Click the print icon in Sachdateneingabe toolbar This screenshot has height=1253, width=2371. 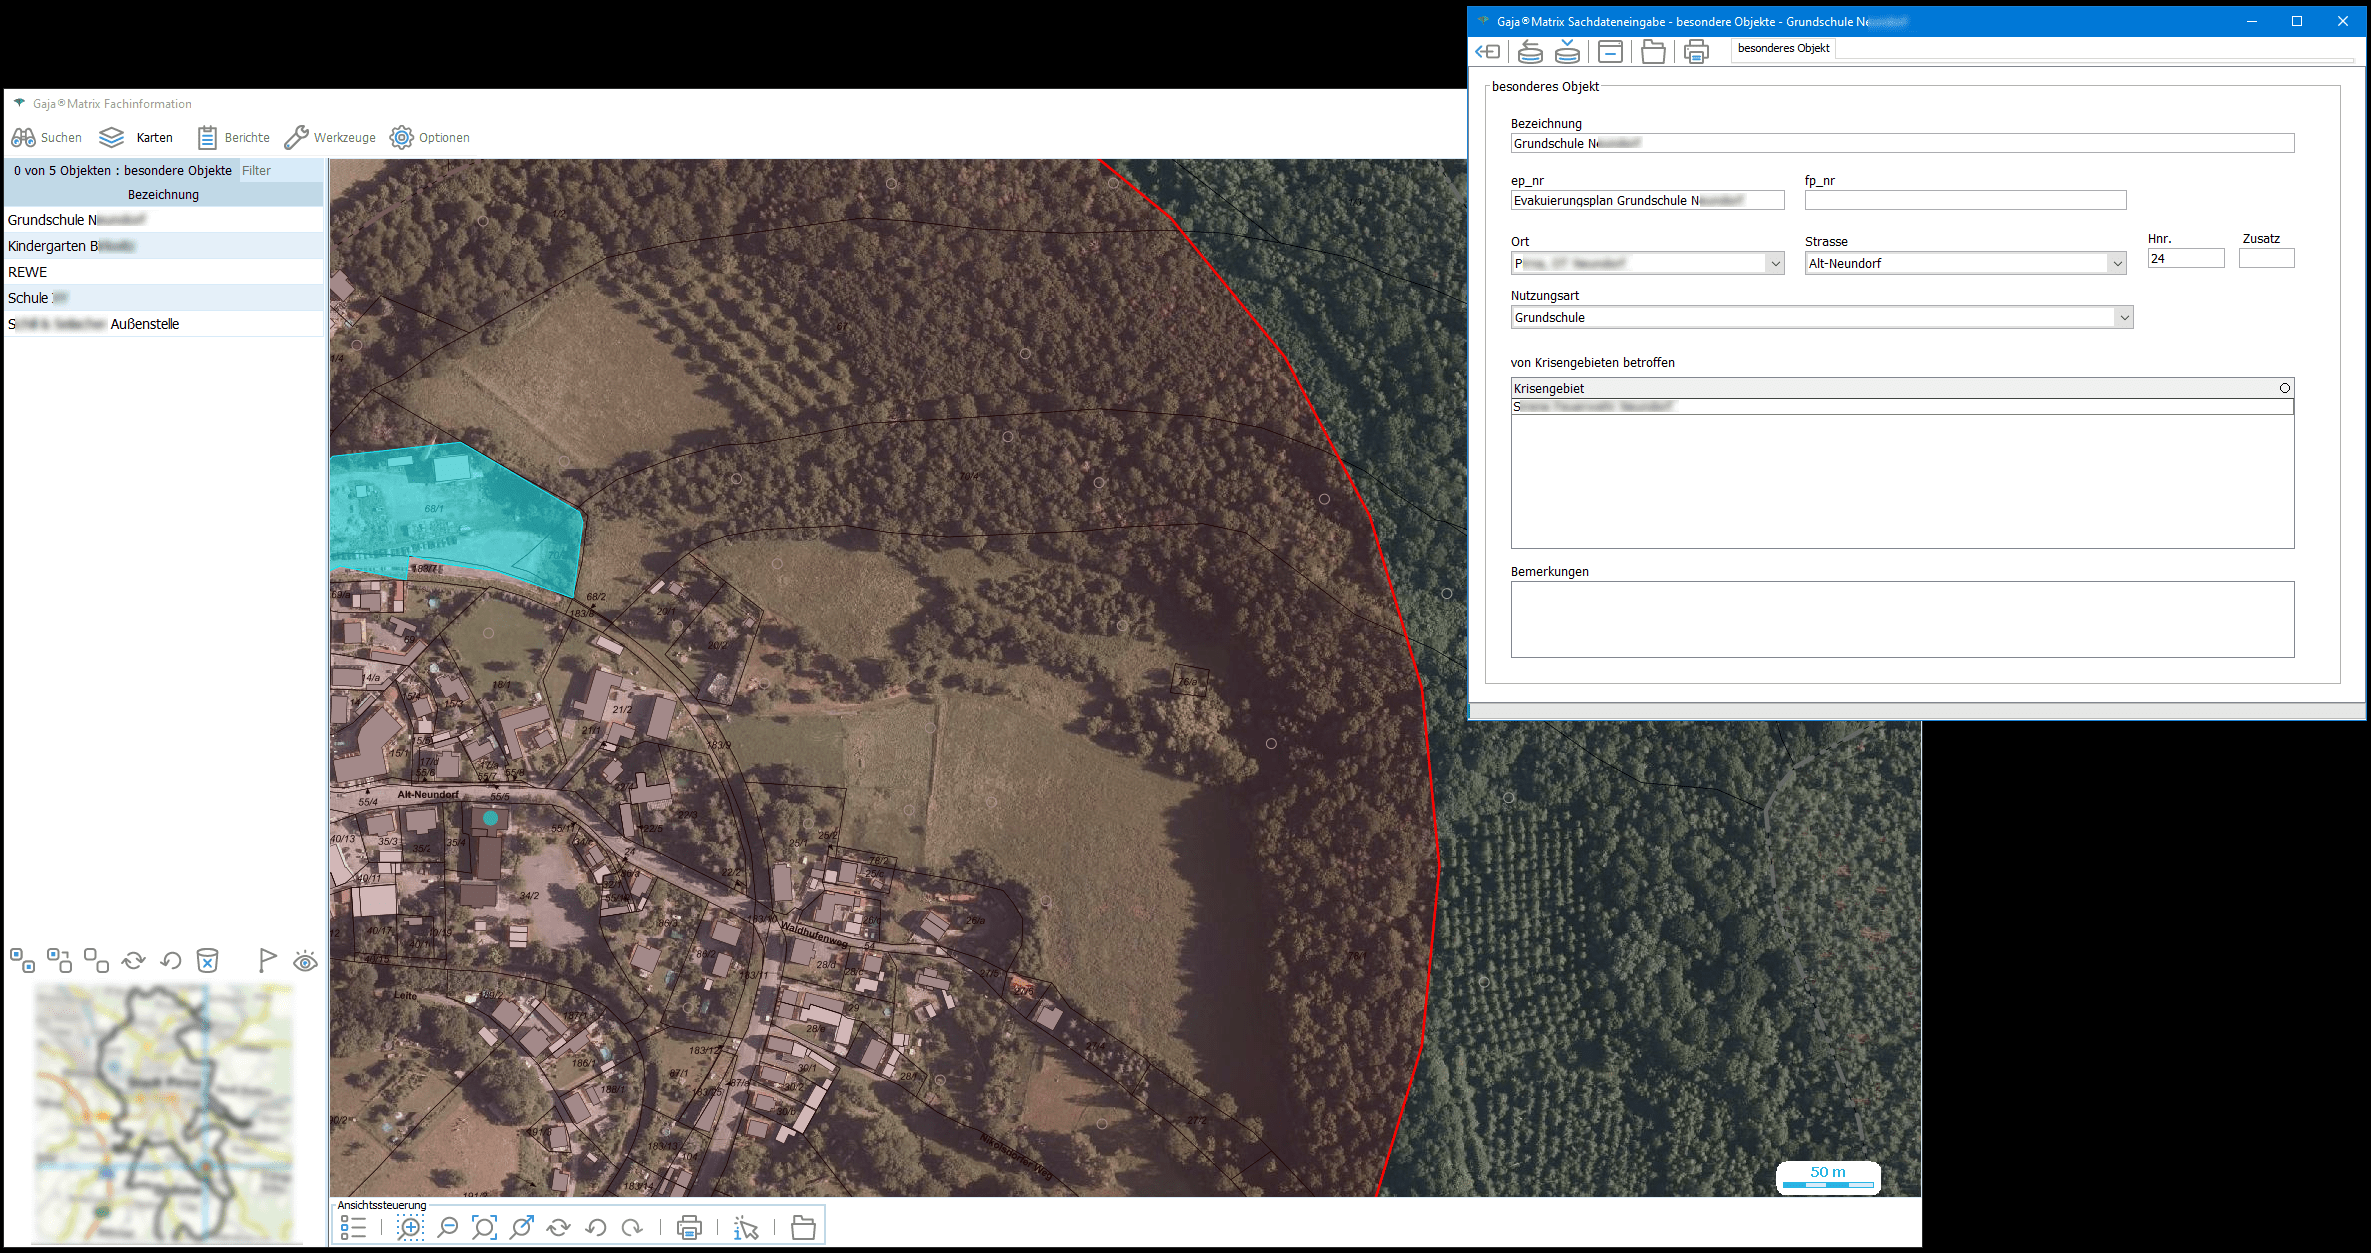(1696, 51)
